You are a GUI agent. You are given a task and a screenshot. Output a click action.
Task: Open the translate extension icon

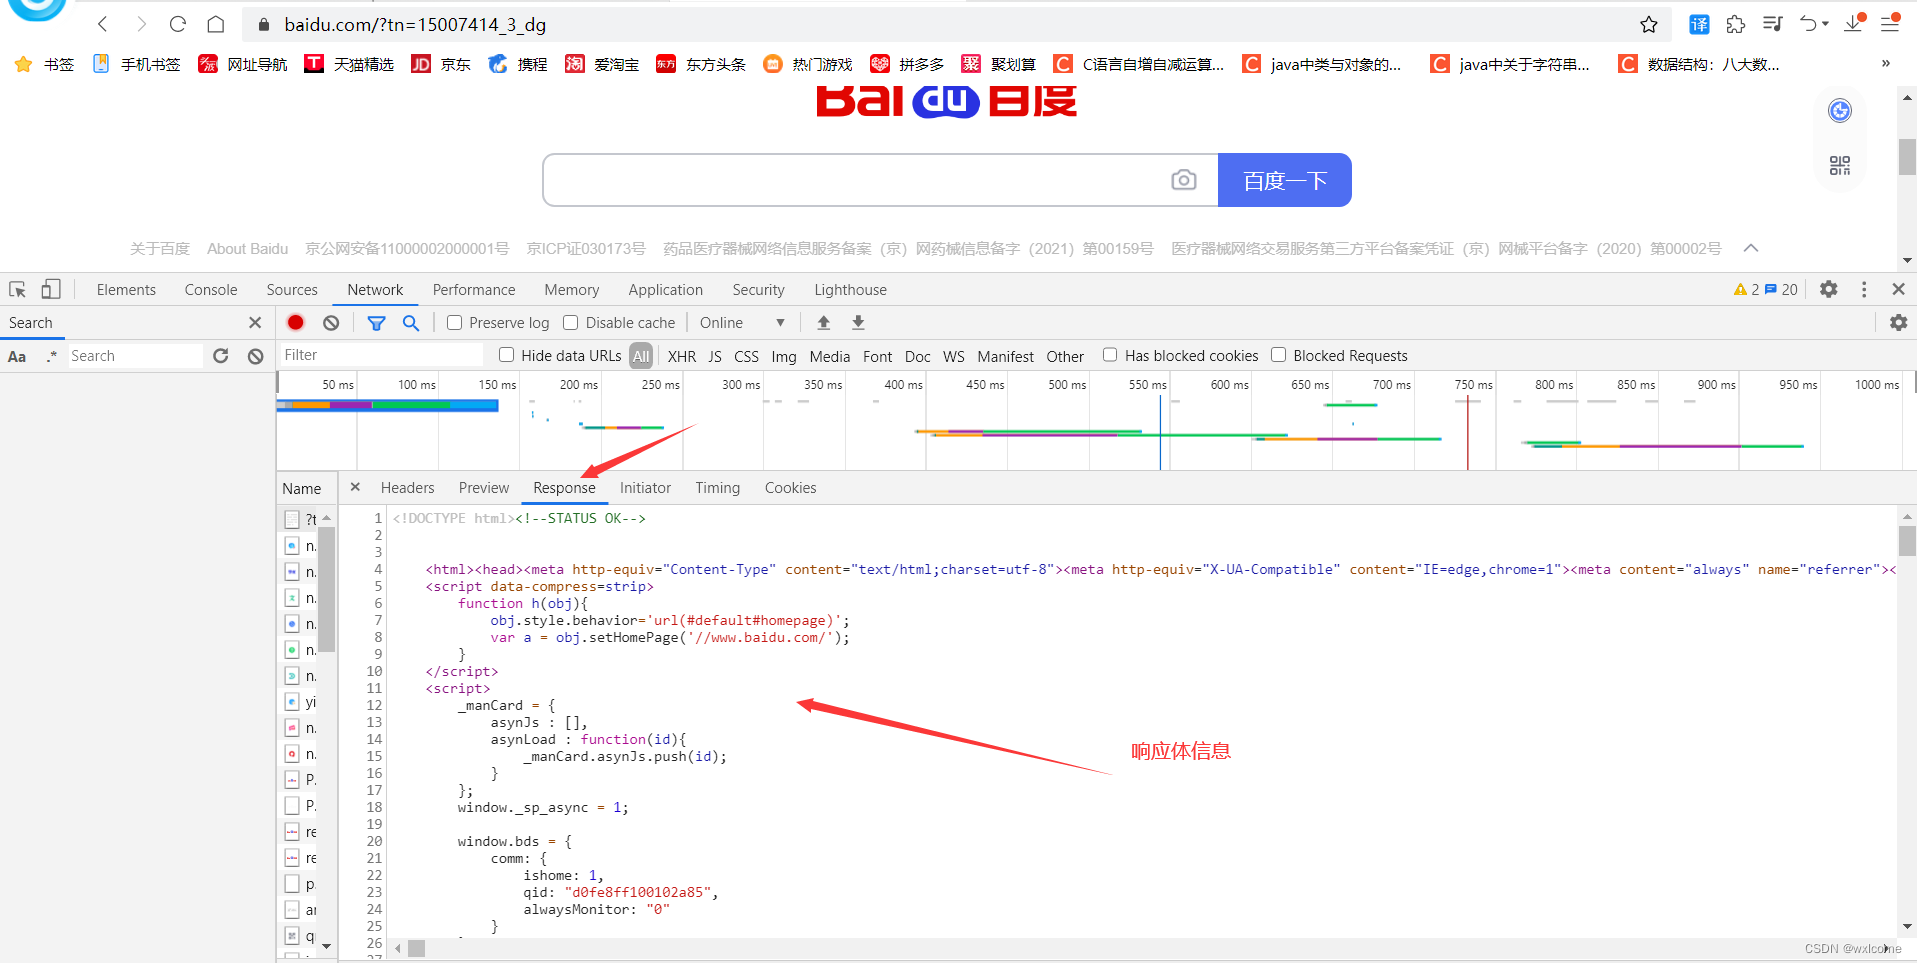point(1699,24)
